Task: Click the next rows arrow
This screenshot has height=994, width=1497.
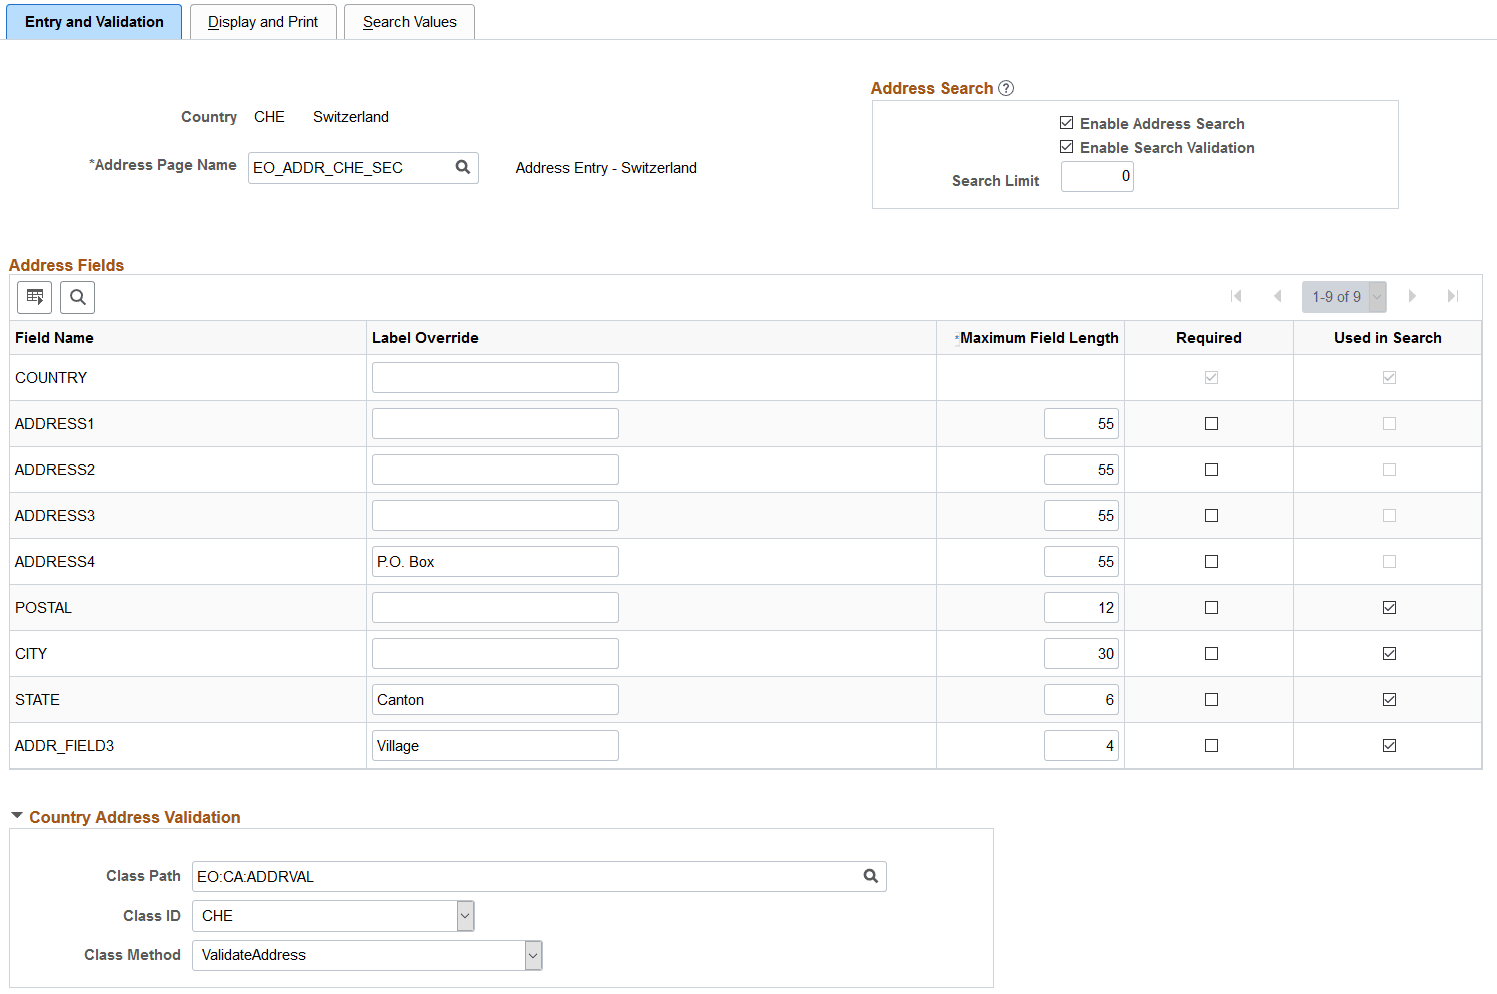Action: coord(1412,296)
